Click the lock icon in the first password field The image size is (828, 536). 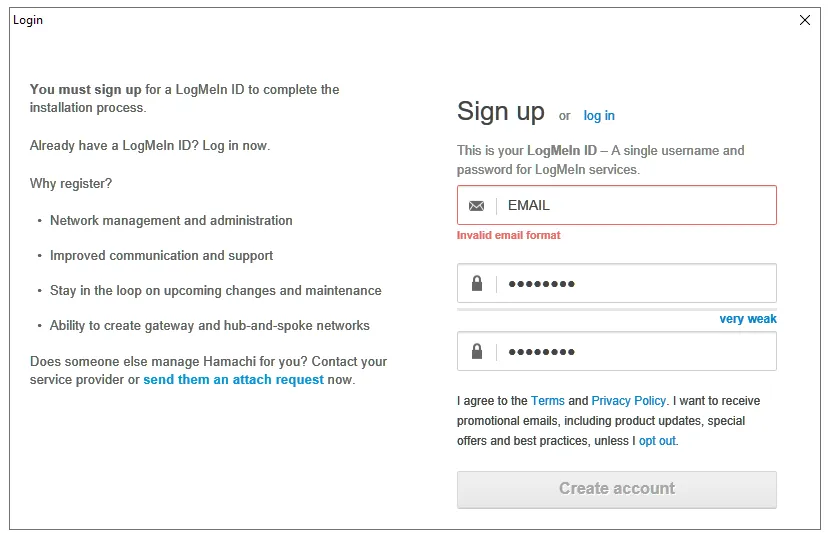pyautogui.click(x=476, y=284)
